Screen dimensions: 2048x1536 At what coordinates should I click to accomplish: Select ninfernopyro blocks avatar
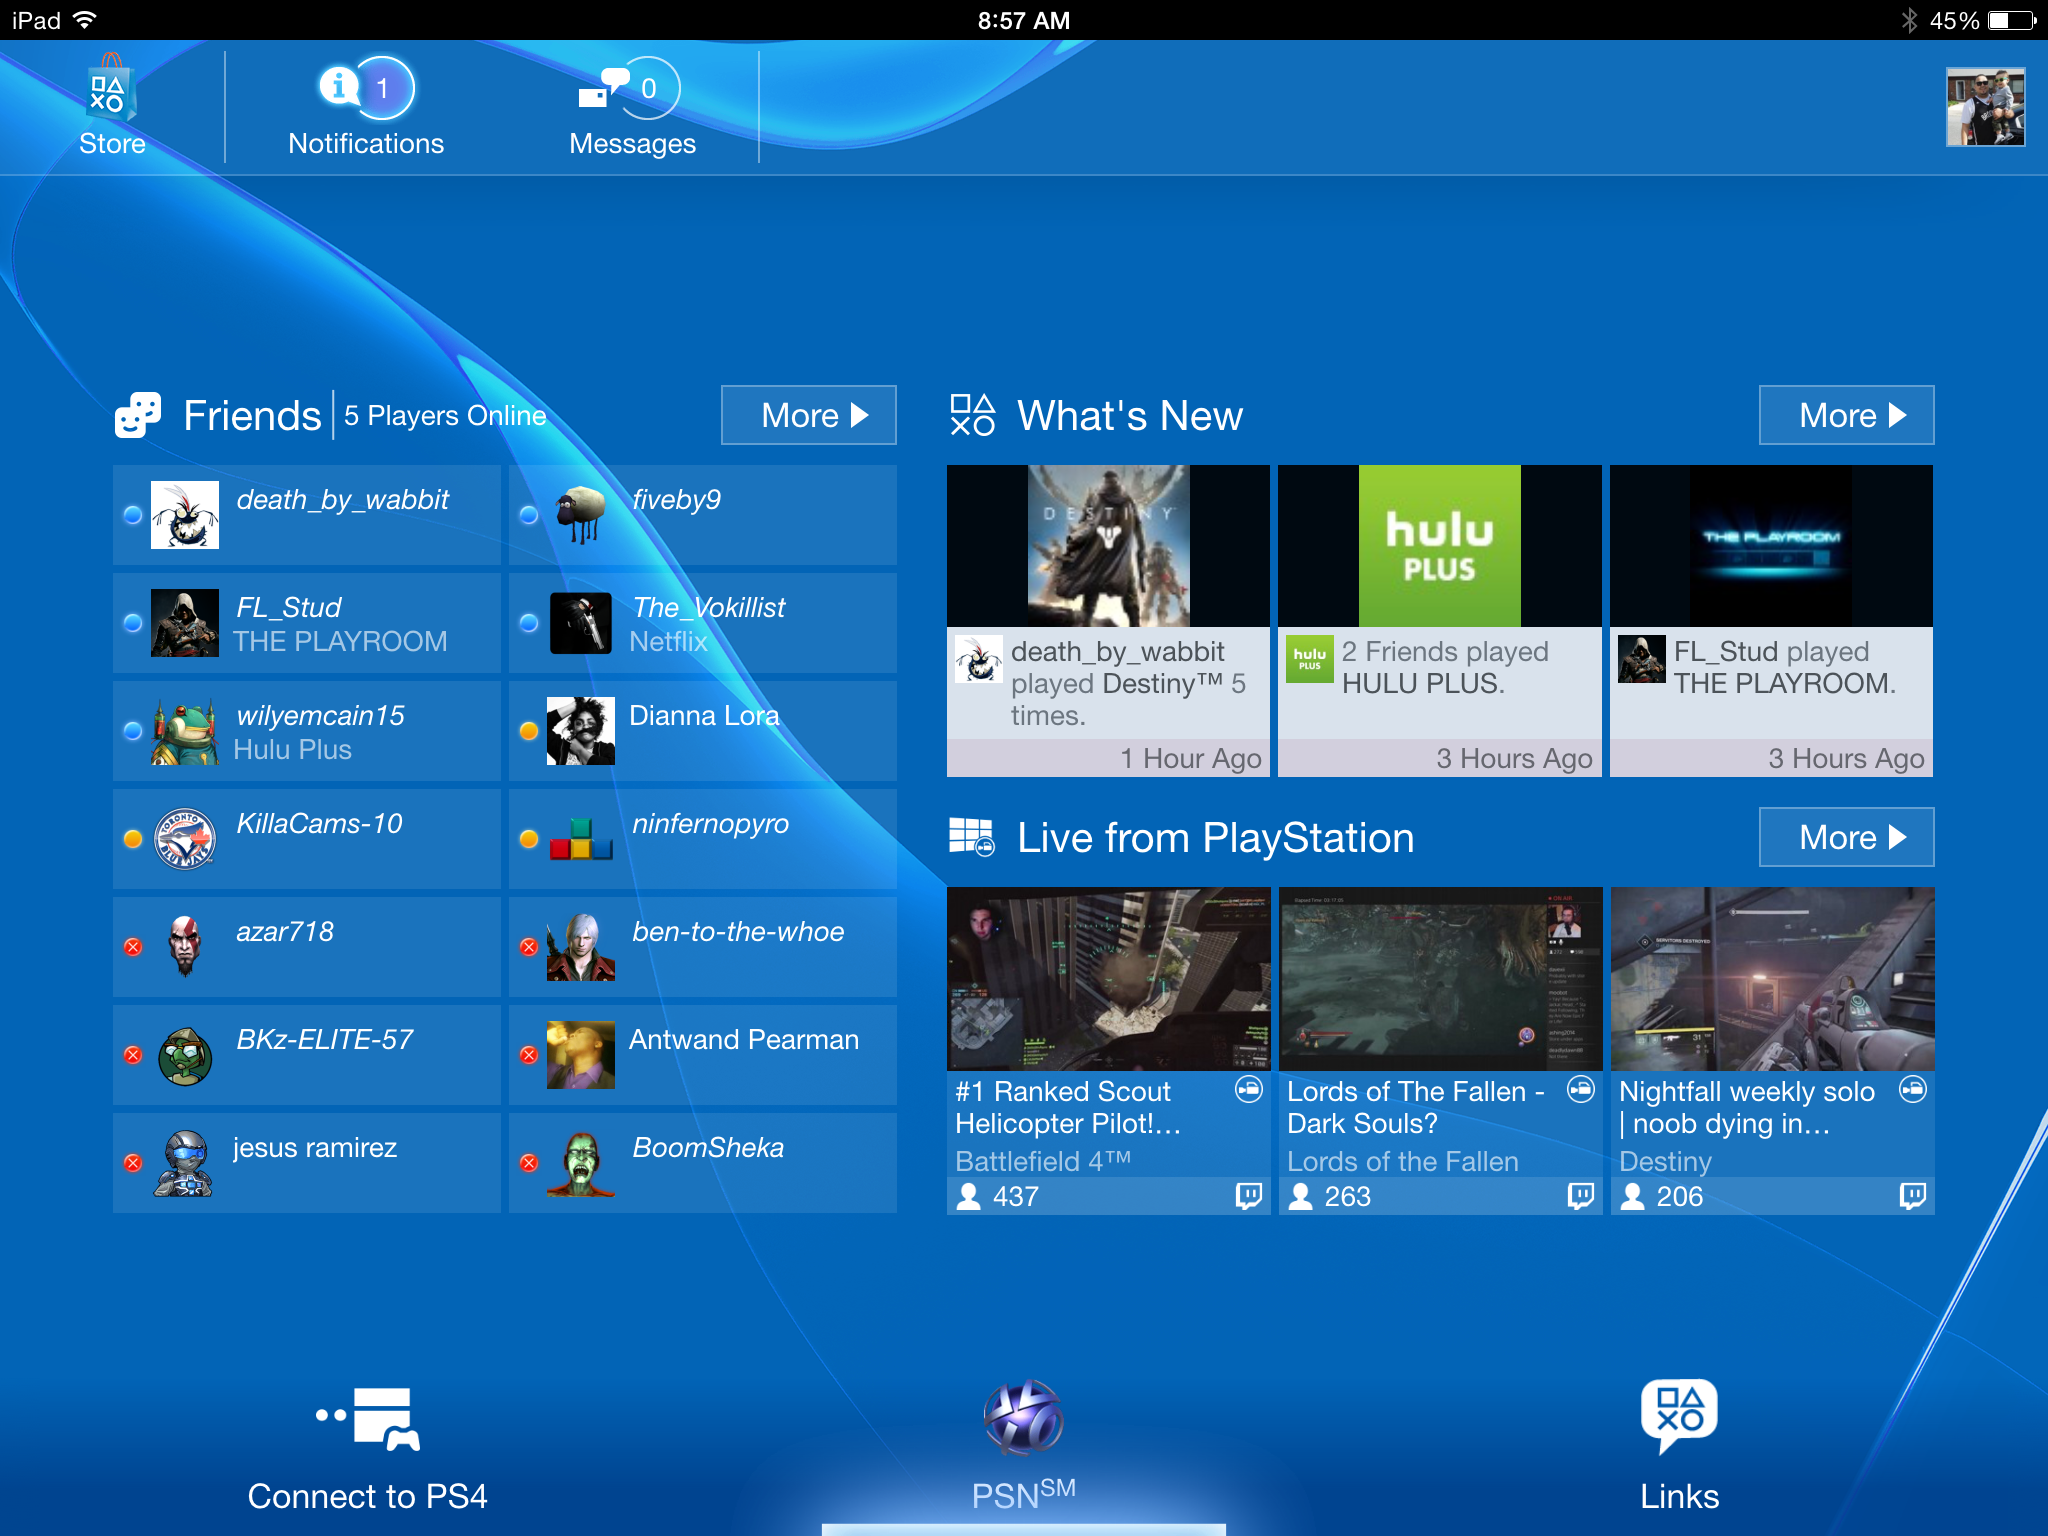pos(581,839)
